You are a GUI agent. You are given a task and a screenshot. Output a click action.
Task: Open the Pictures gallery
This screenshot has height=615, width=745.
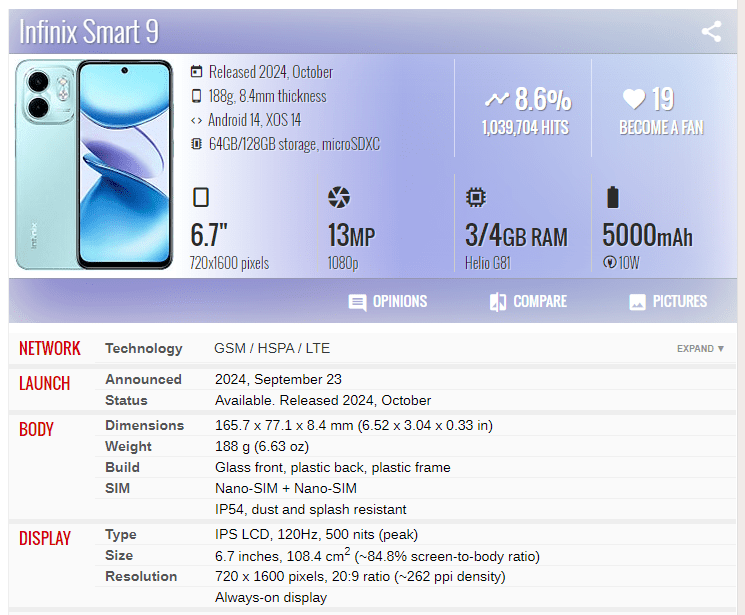coord(668,302)
